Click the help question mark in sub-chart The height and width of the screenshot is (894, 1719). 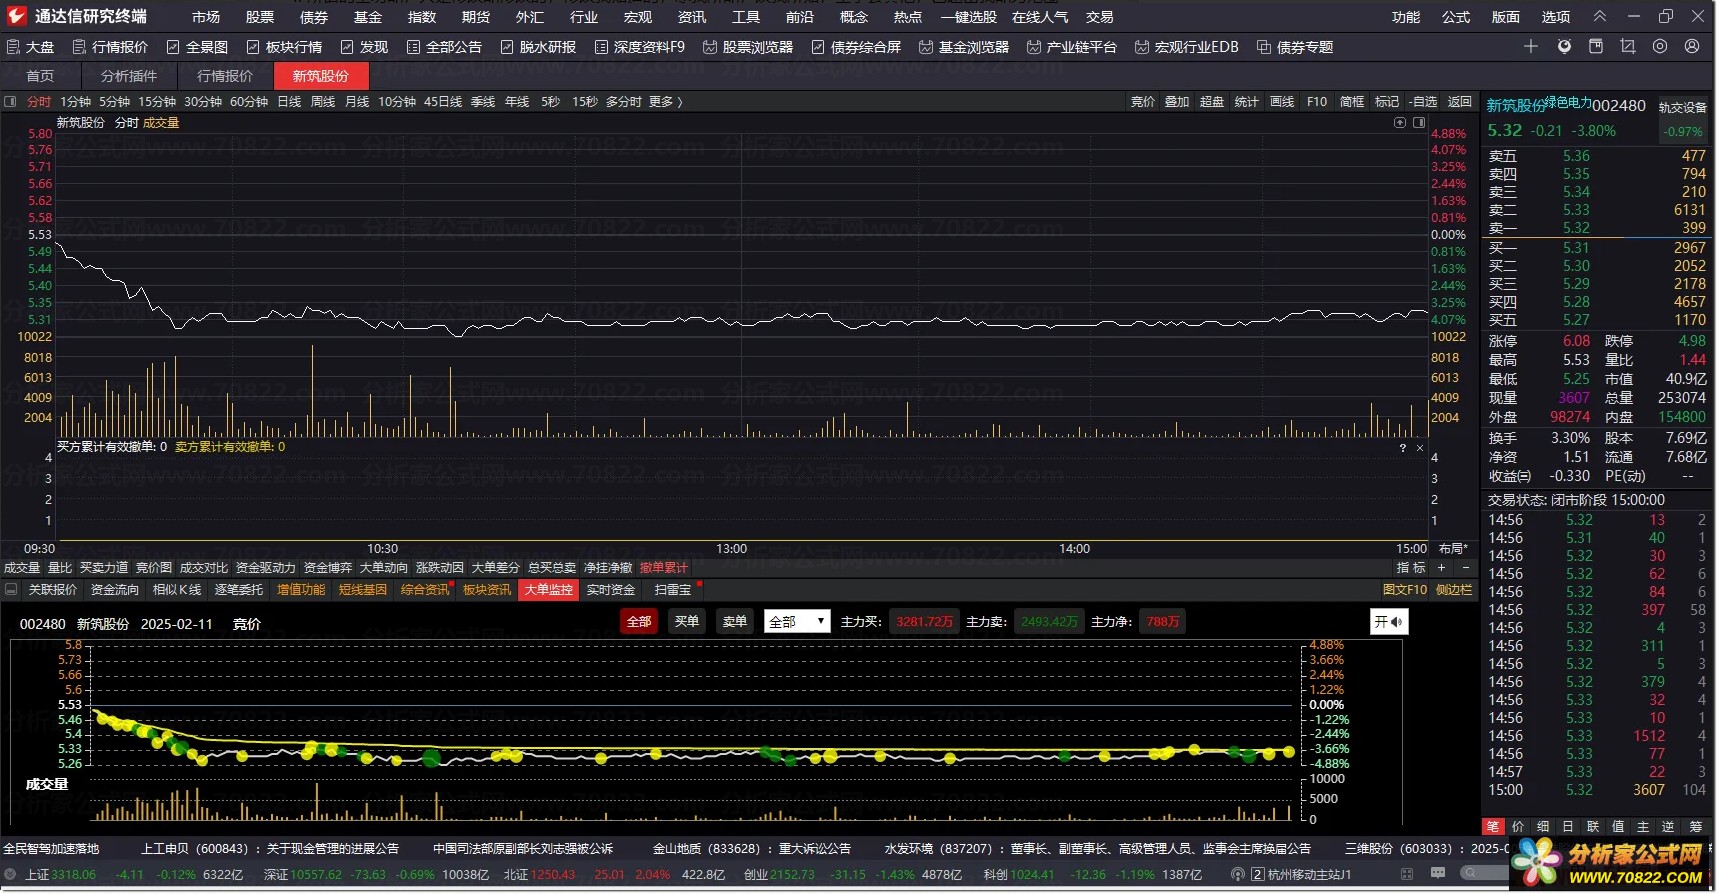pos(1402,448)
